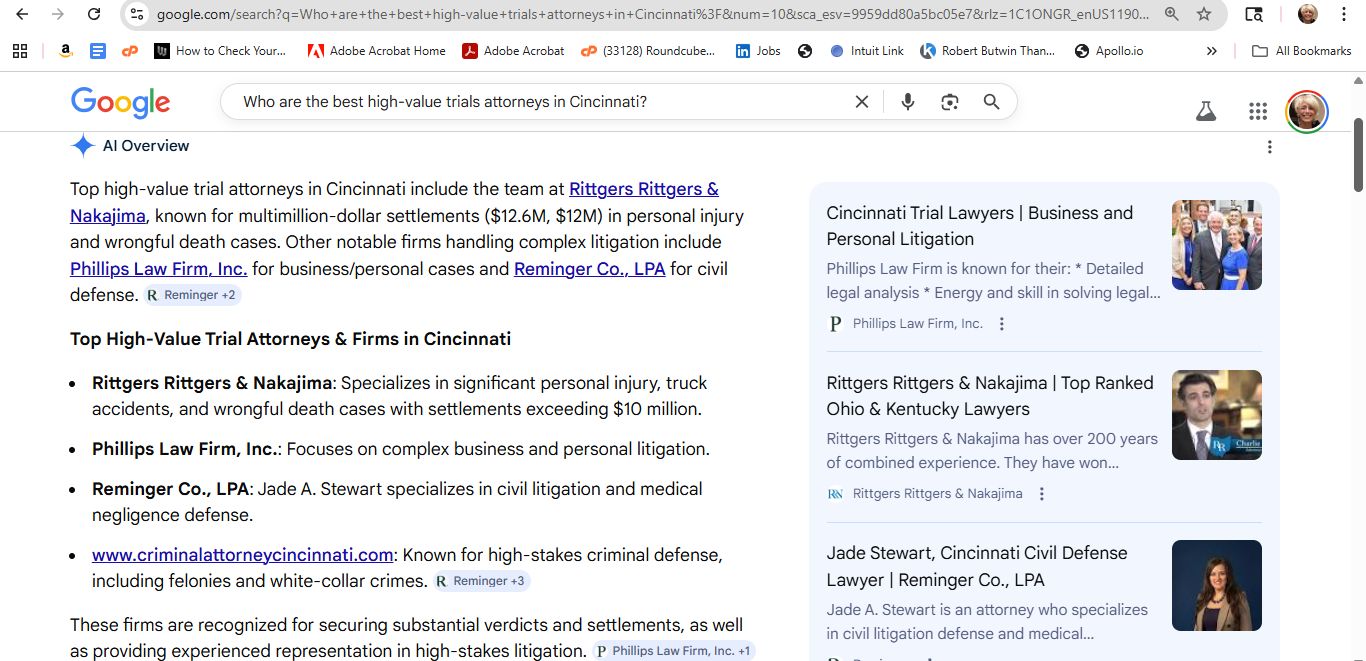This screenshot has width=1366, height=661.
Task: Submit search with the magnifier icon
Action: 991,101
